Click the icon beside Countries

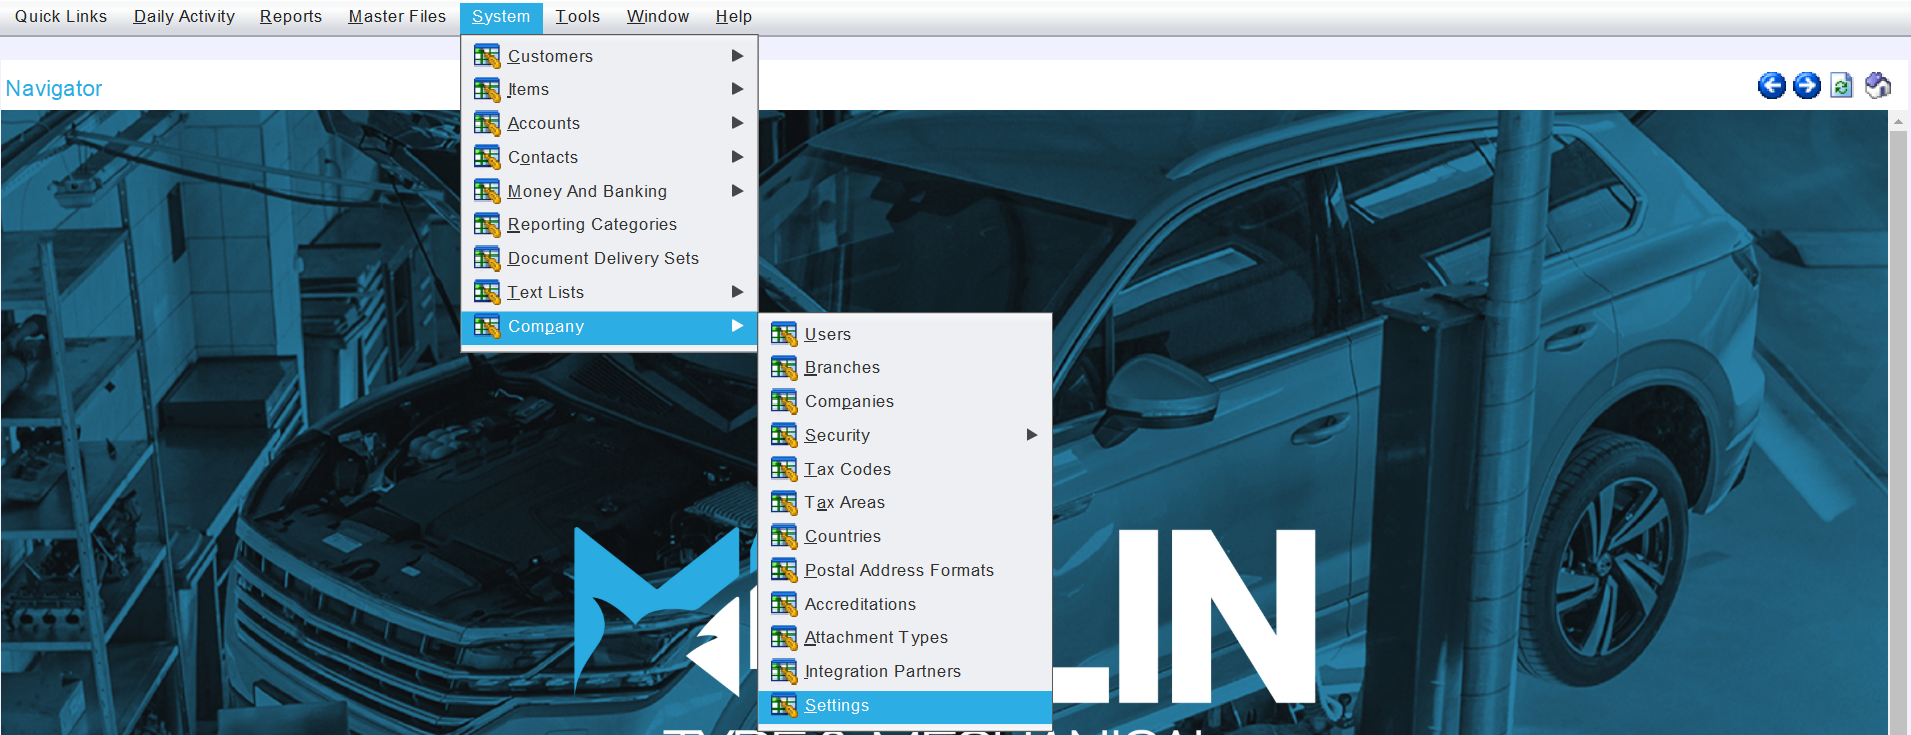(x=784, y=537)
